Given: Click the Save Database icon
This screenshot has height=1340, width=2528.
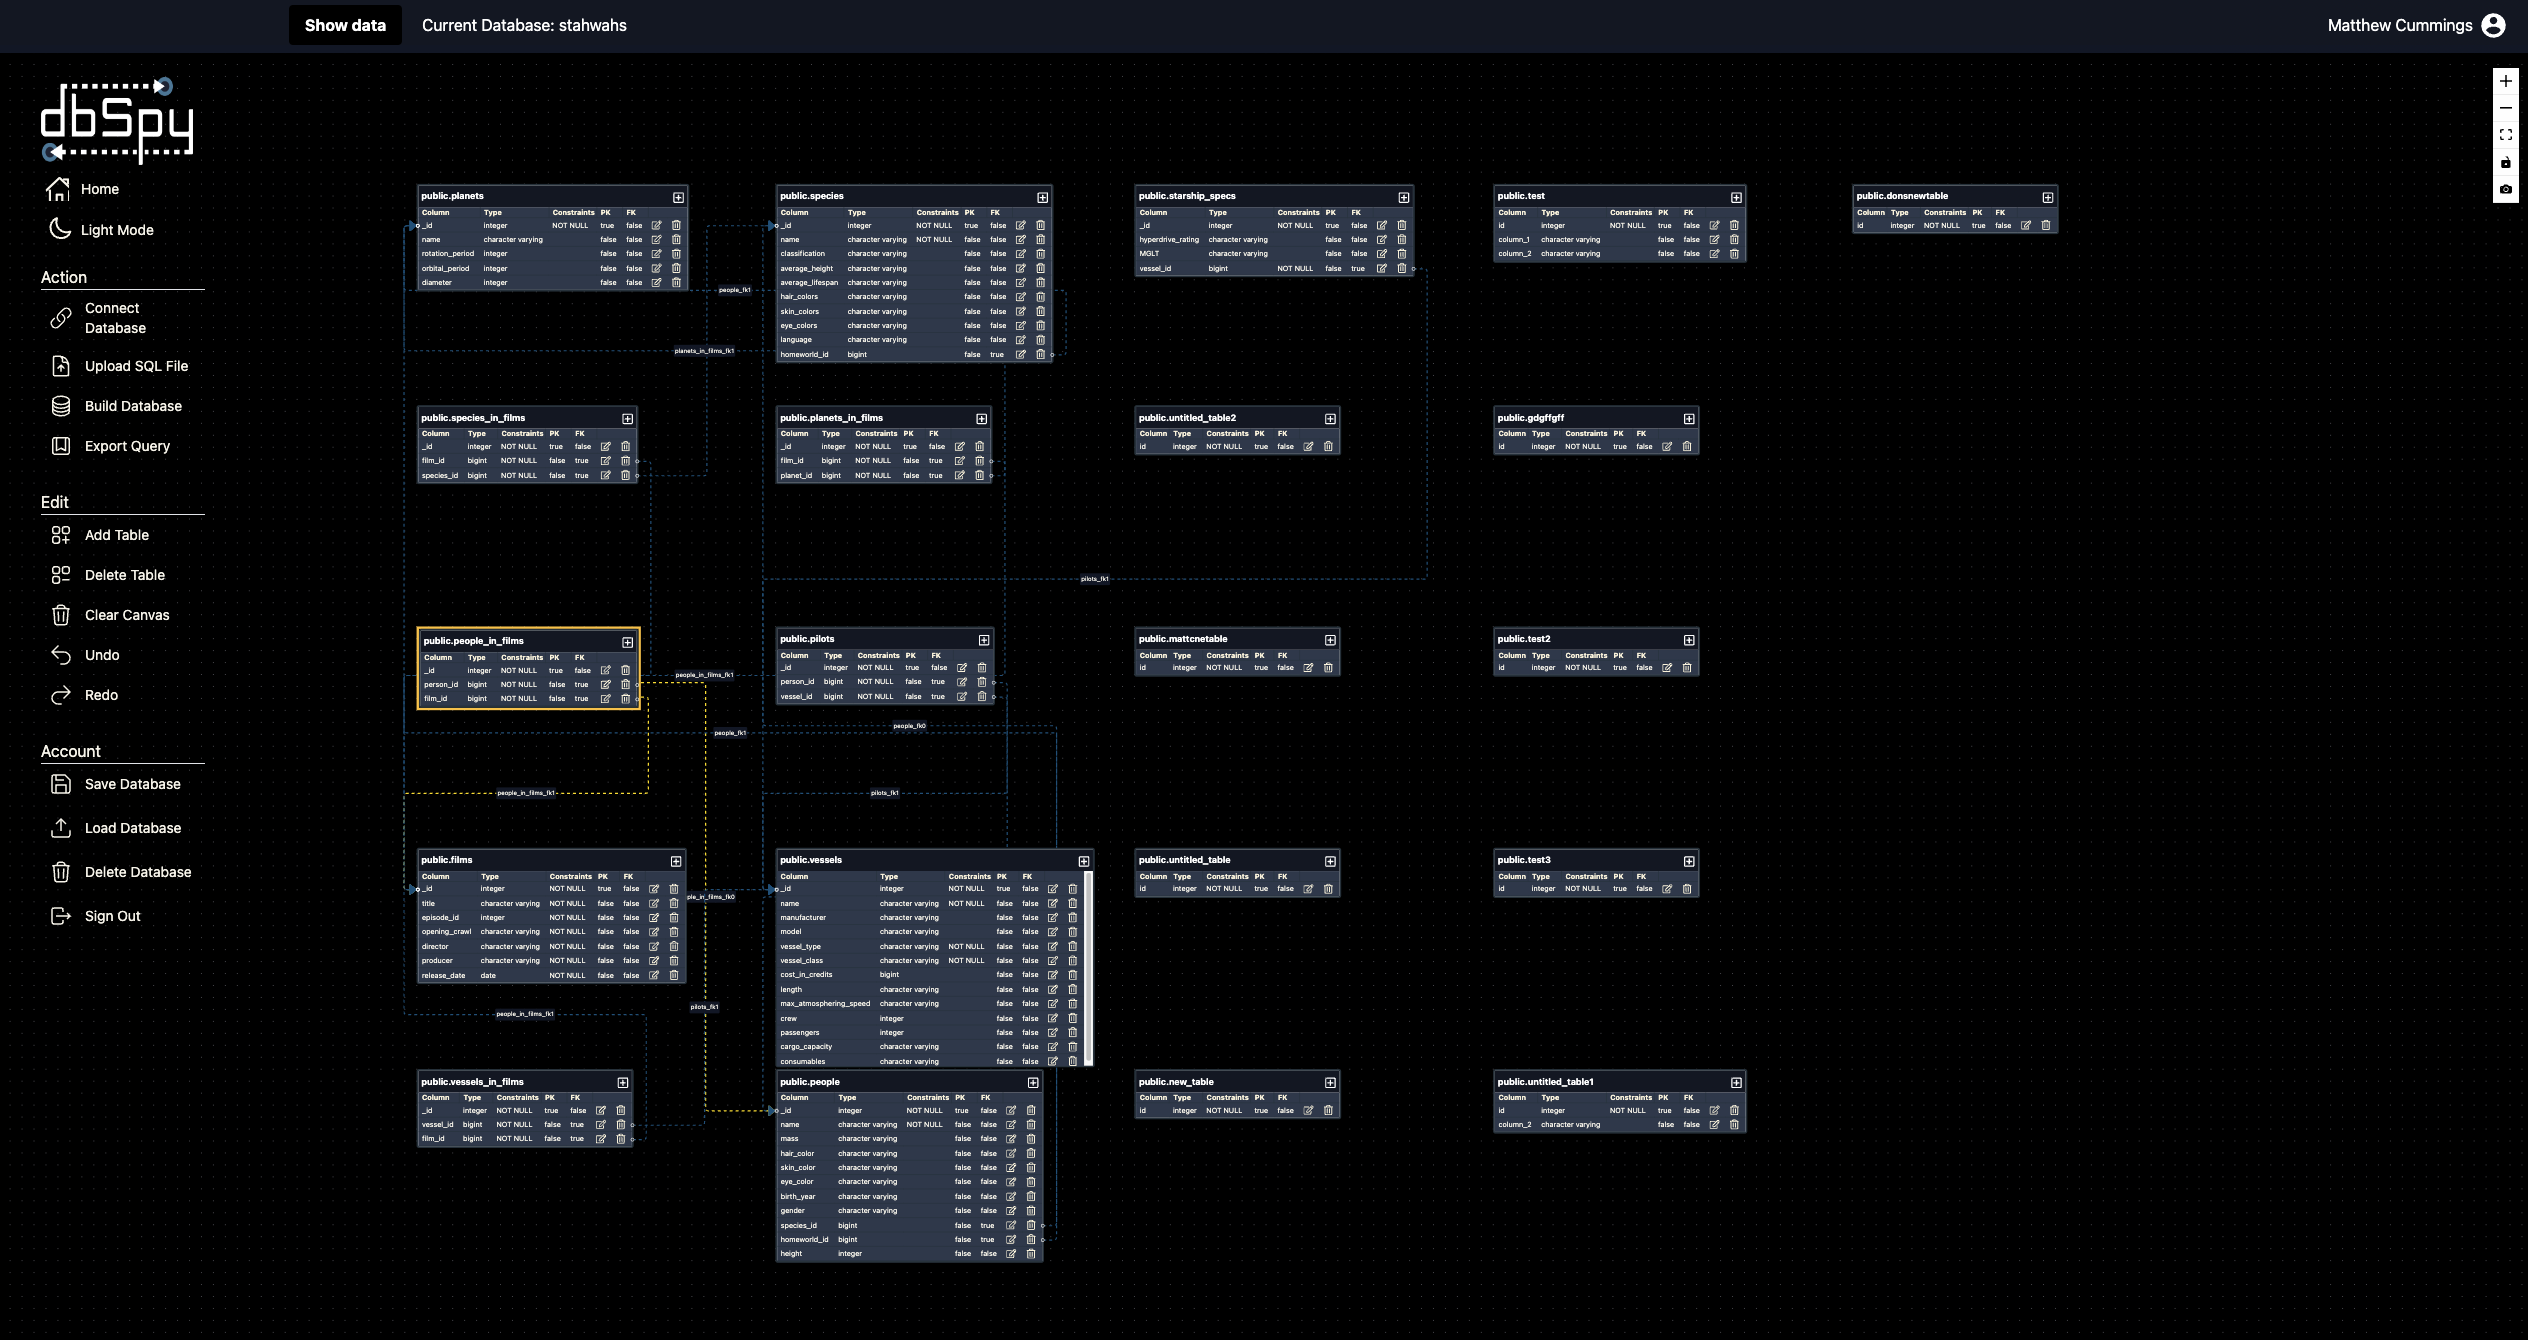Looking at the screenshot, I should pyautogui.click(x=61, y=784).
